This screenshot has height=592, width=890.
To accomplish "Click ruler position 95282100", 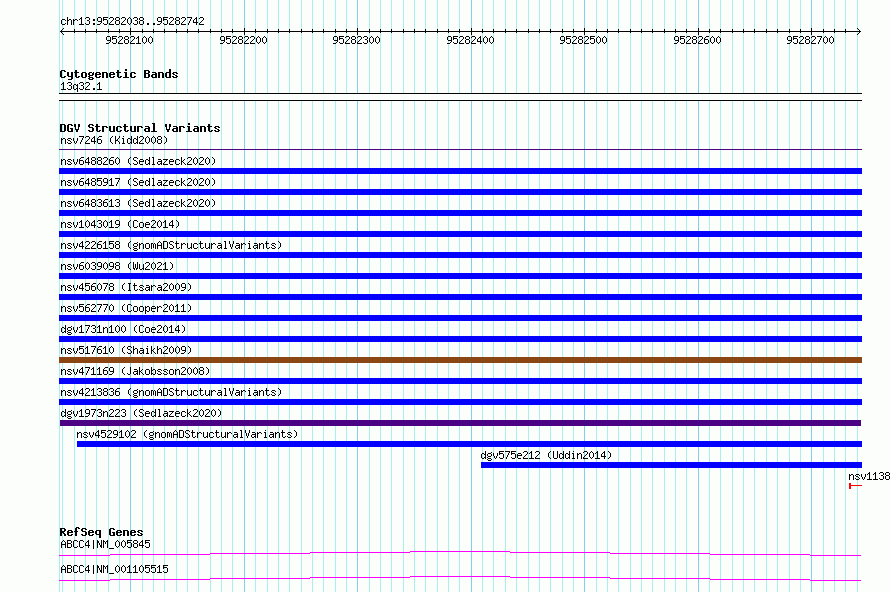I will click(x=129, y=40).
